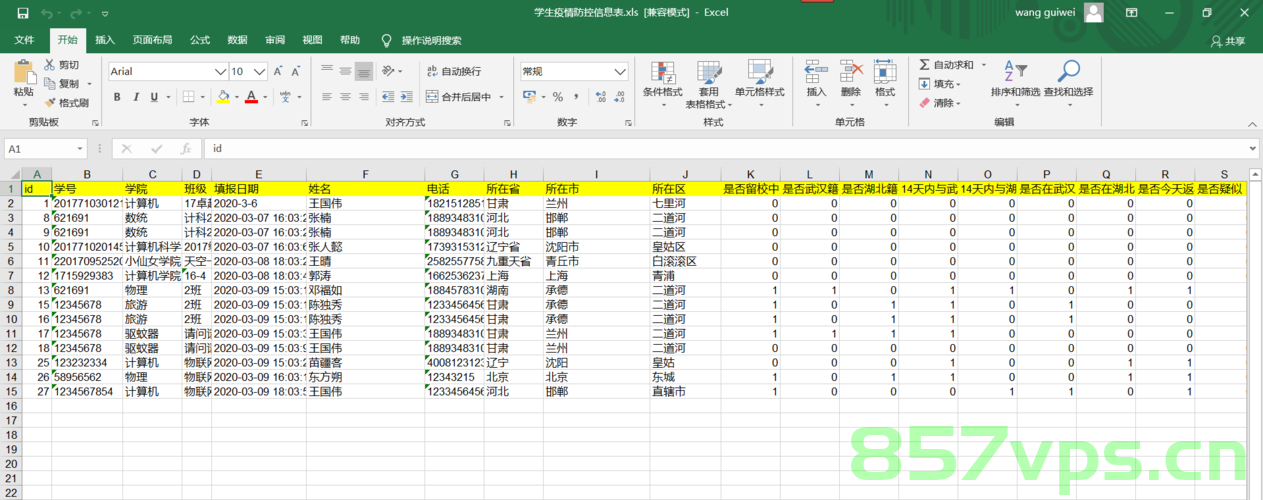
Task: Click the Delete cells (删除) icon
Action: (x=851, y=72)
